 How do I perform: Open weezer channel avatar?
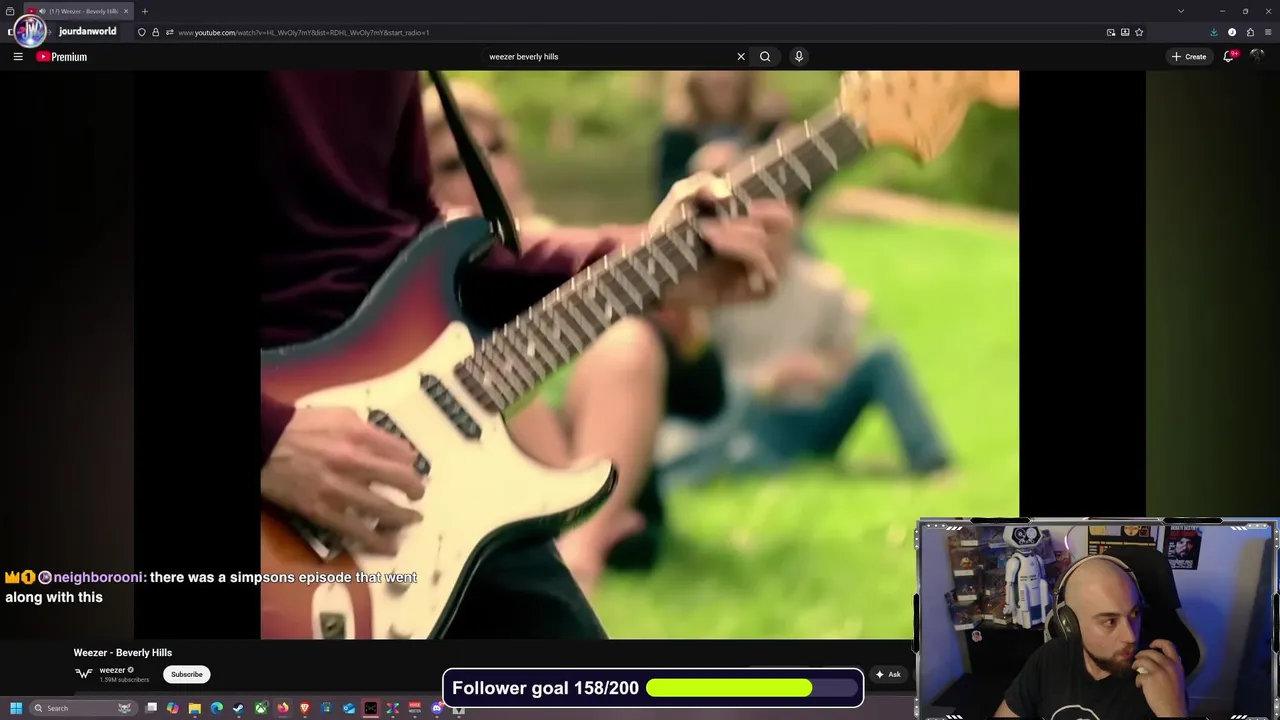84,674
